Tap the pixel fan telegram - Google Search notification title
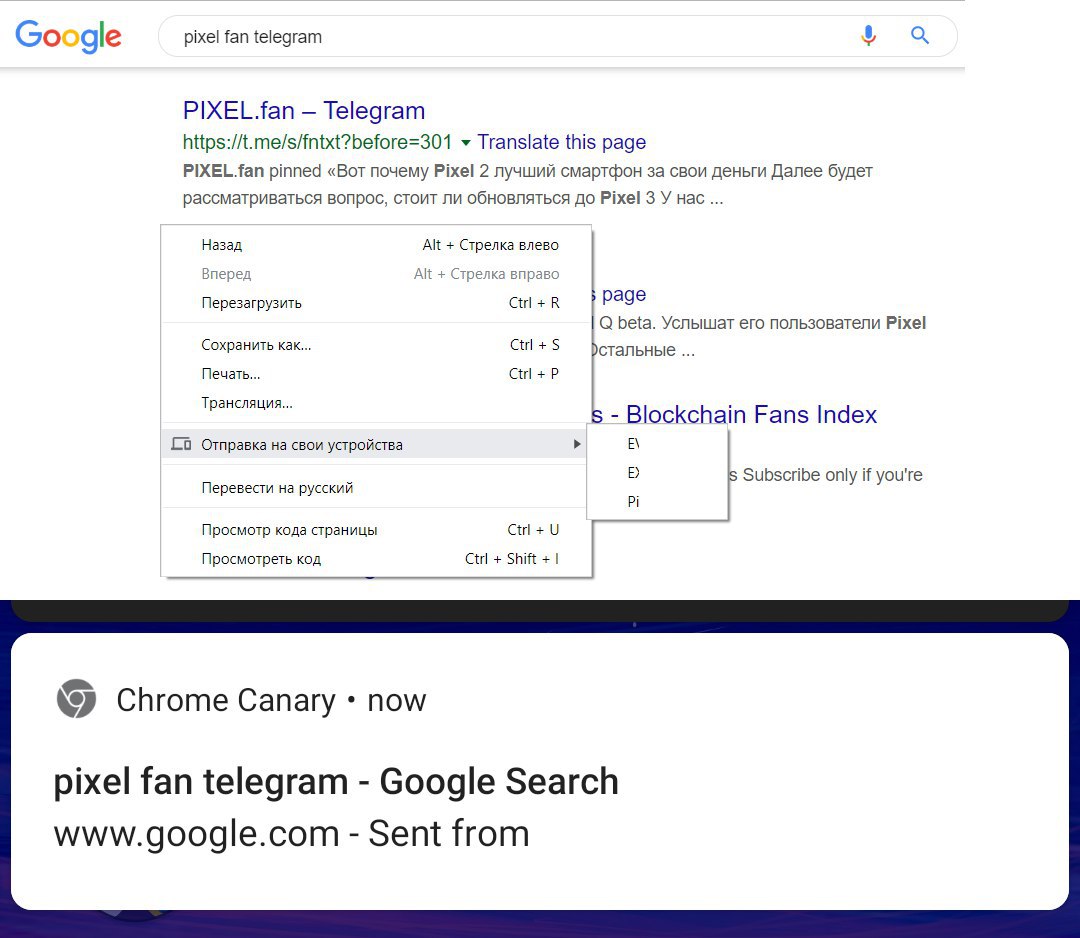 (x=336, y=781)
